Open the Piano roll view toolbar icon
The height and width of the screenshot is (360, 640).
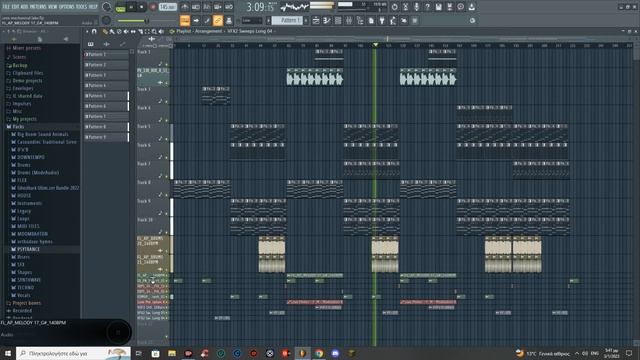click(327, 20)
